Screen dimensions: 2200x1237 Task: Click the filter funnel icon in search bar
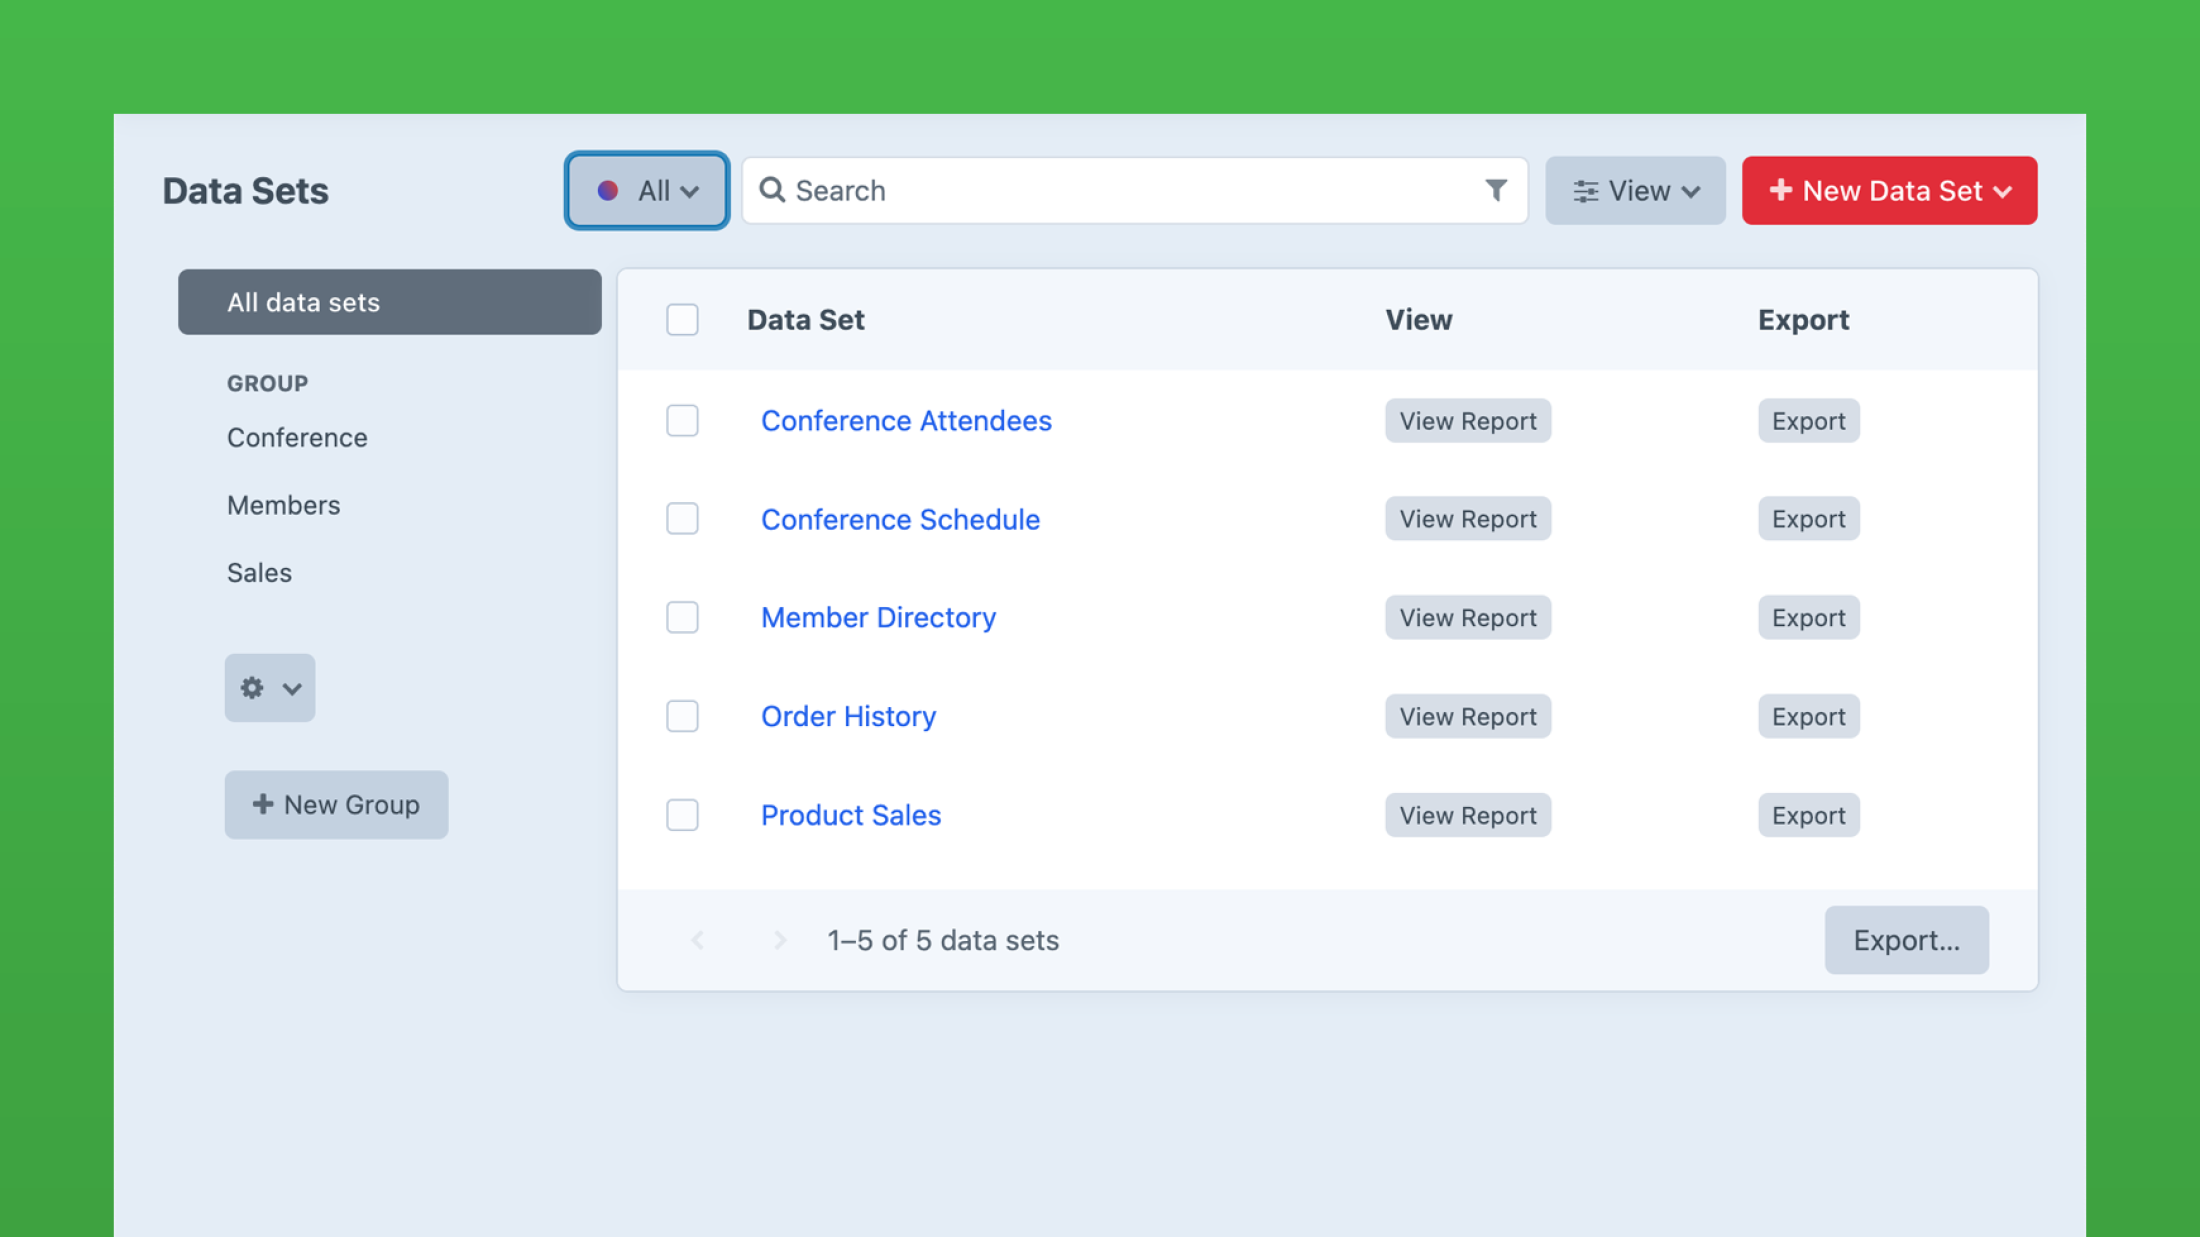point(1495,190)
